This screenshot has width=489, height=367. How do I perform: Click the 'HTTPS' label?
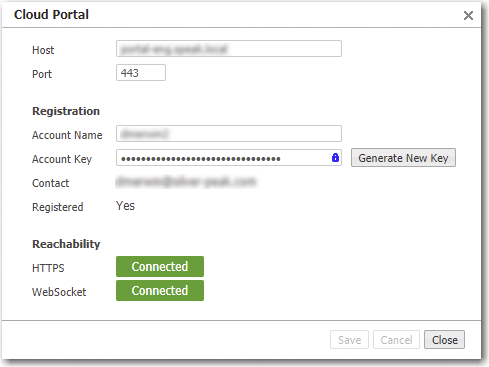48,268
